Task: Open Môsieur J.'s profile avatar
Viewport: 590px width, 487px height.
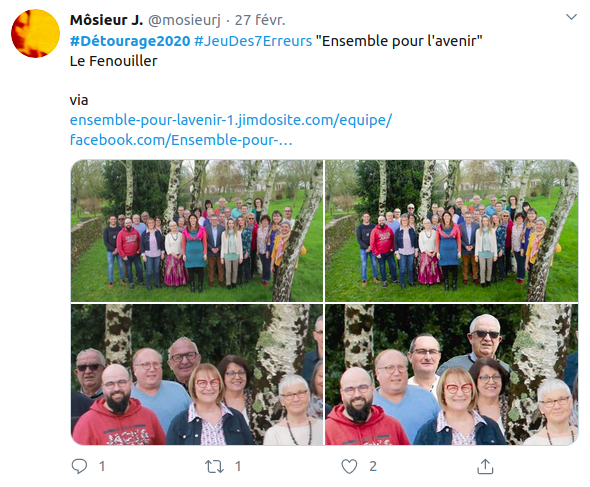Action: pos(35,33)
